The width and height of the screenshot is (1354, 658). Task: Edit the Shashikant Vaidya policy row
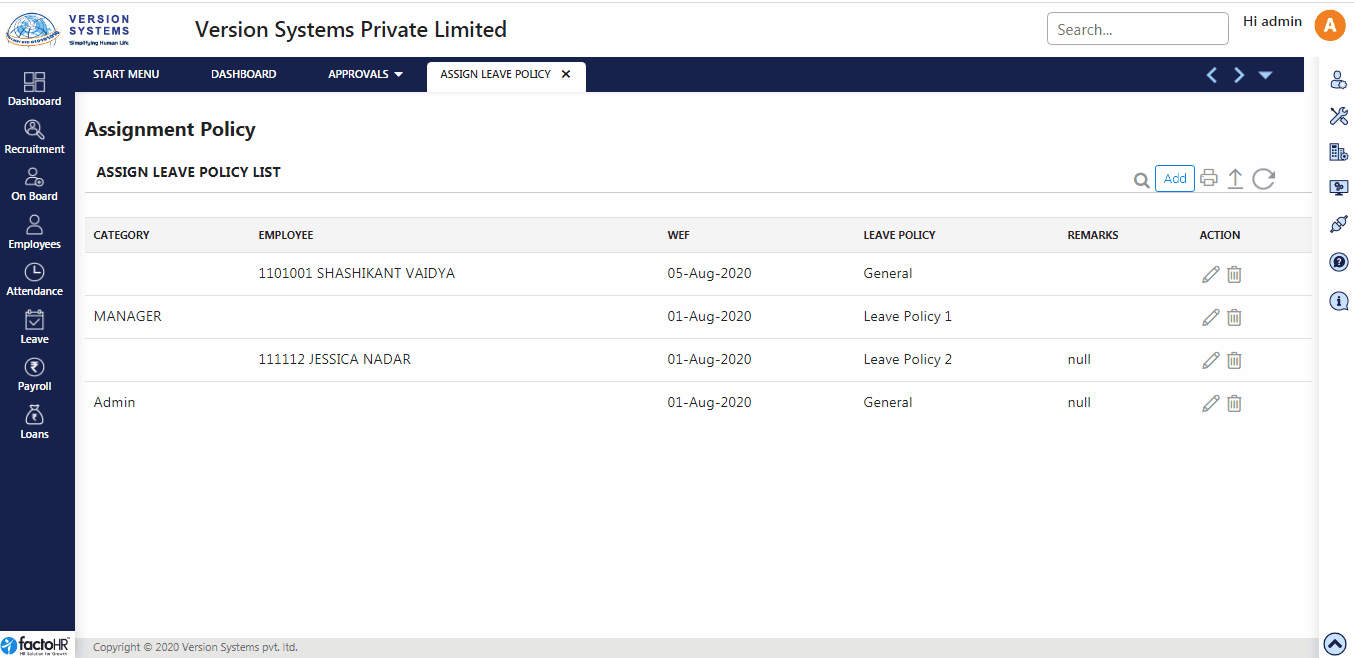pyautogui.click(x=1210, y=274)
